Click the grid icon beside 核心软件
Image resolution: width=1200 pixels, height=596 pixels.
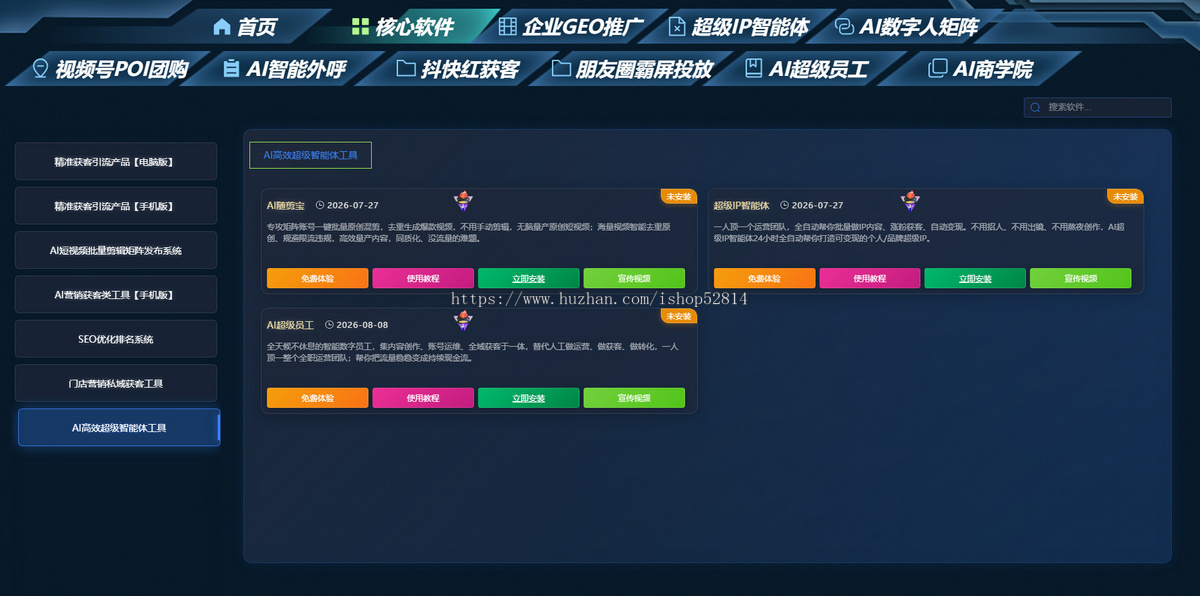tap(360, 27)
